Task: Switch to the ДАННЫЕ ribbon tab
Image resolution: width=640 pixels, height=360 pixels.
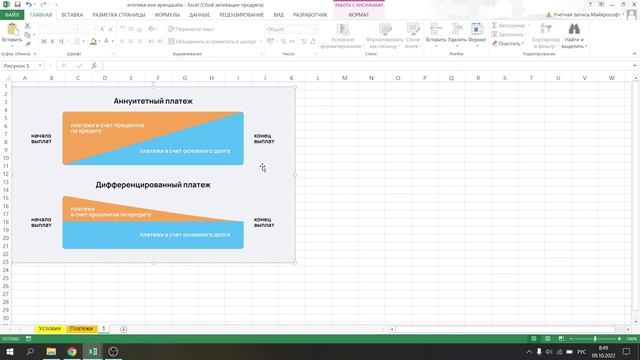Action: tap(199, 15)
